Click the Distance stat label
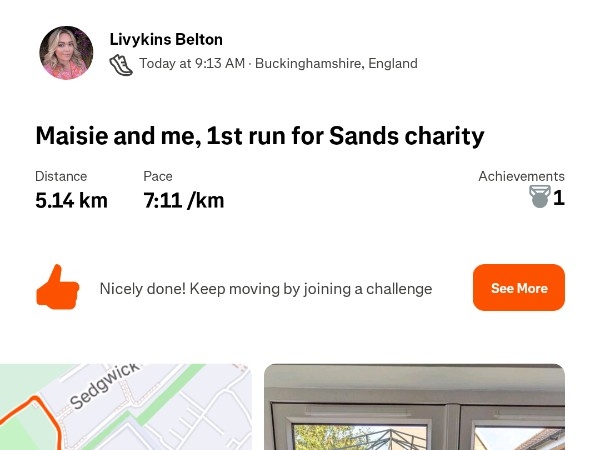This screenshot has height=450, width=600. (61, 176)
